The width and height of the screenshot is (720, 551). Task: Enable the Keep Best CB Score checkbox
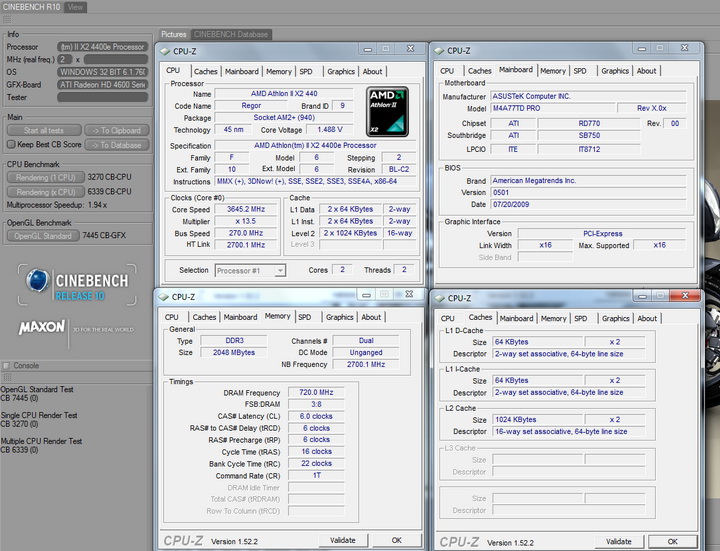pyautogui.click(x=11, y=145)
